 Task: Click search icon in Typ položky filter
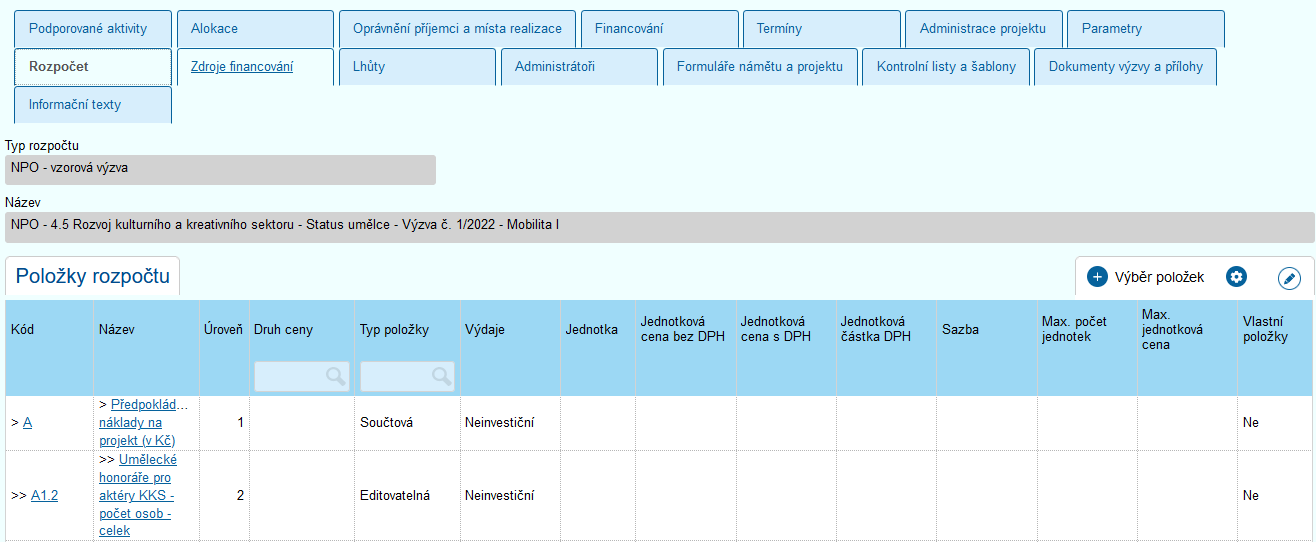pos(441,376)
